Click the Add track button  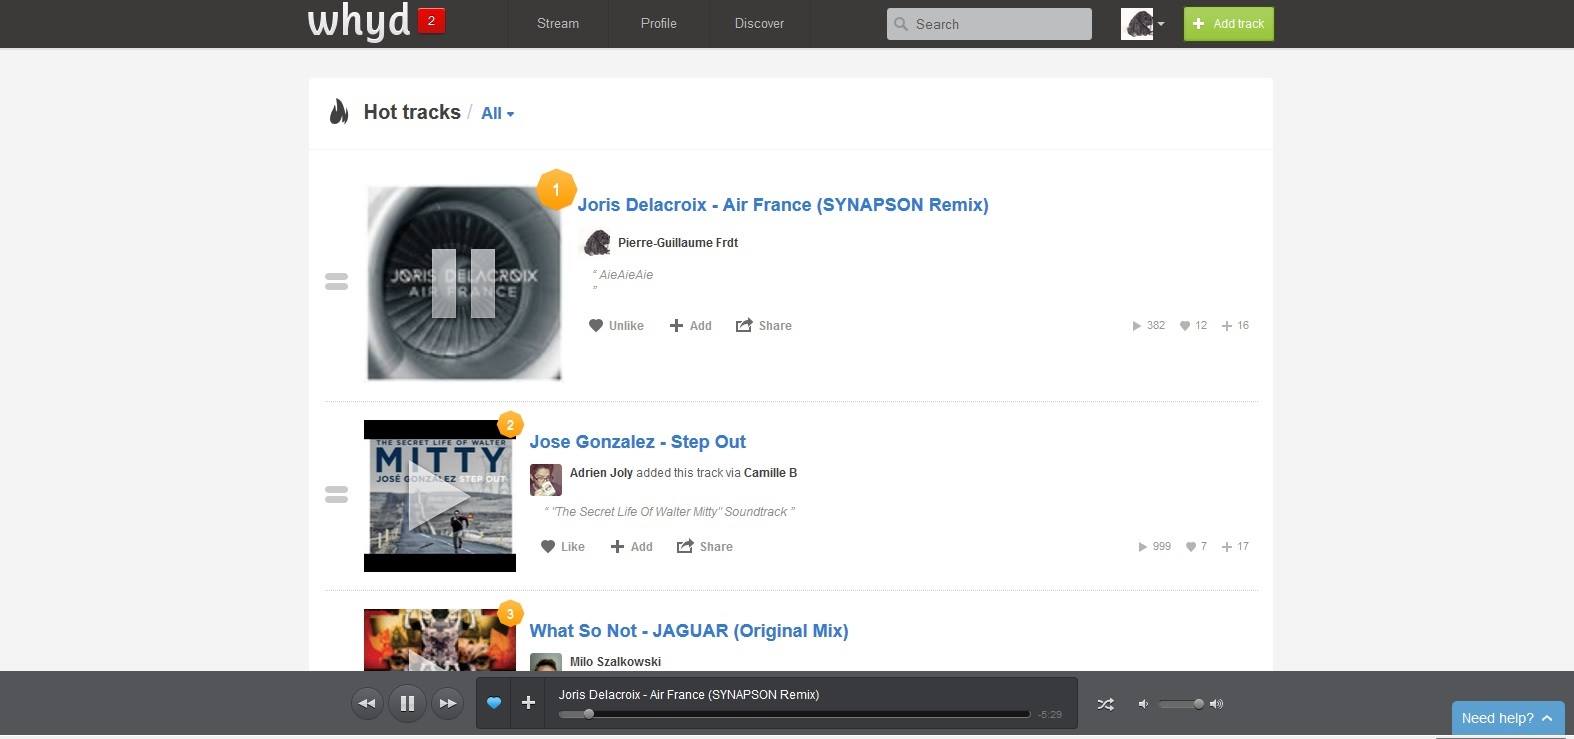point(1229,24)
